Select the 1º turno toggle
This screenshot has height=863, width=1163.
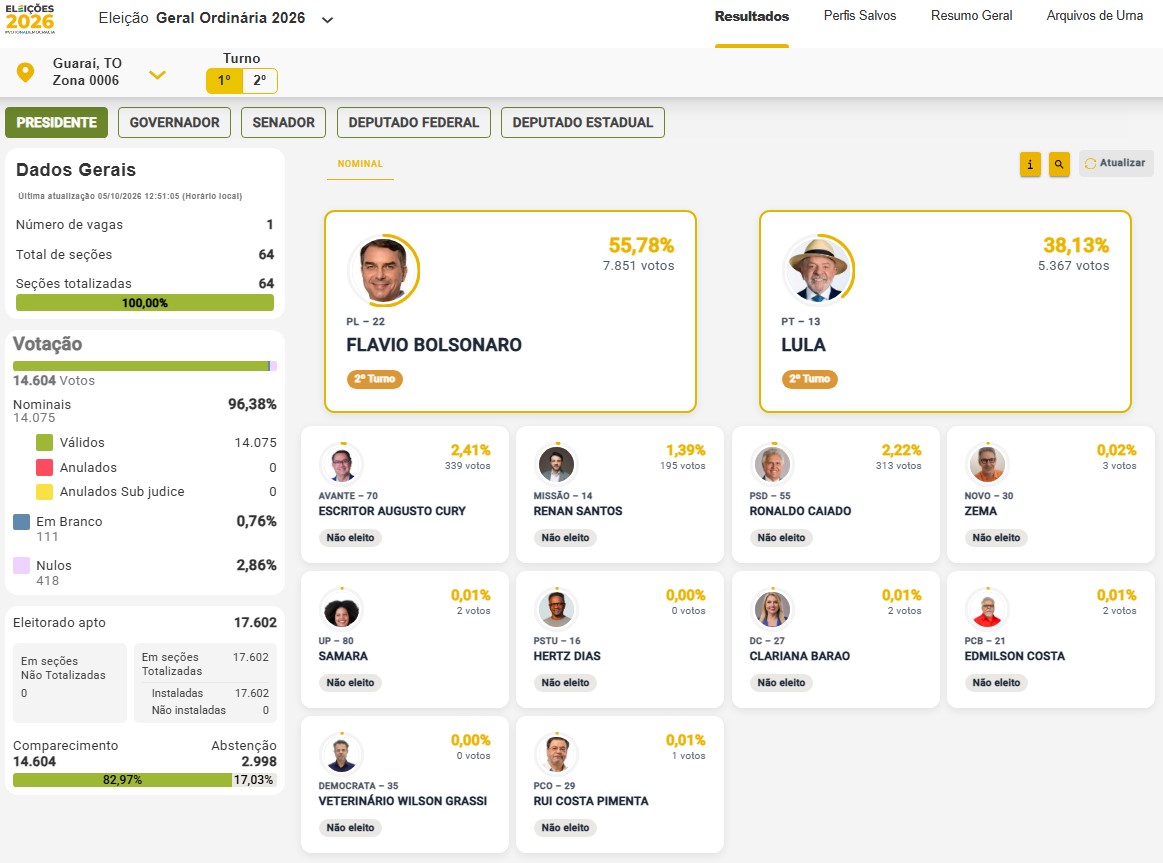224,80
